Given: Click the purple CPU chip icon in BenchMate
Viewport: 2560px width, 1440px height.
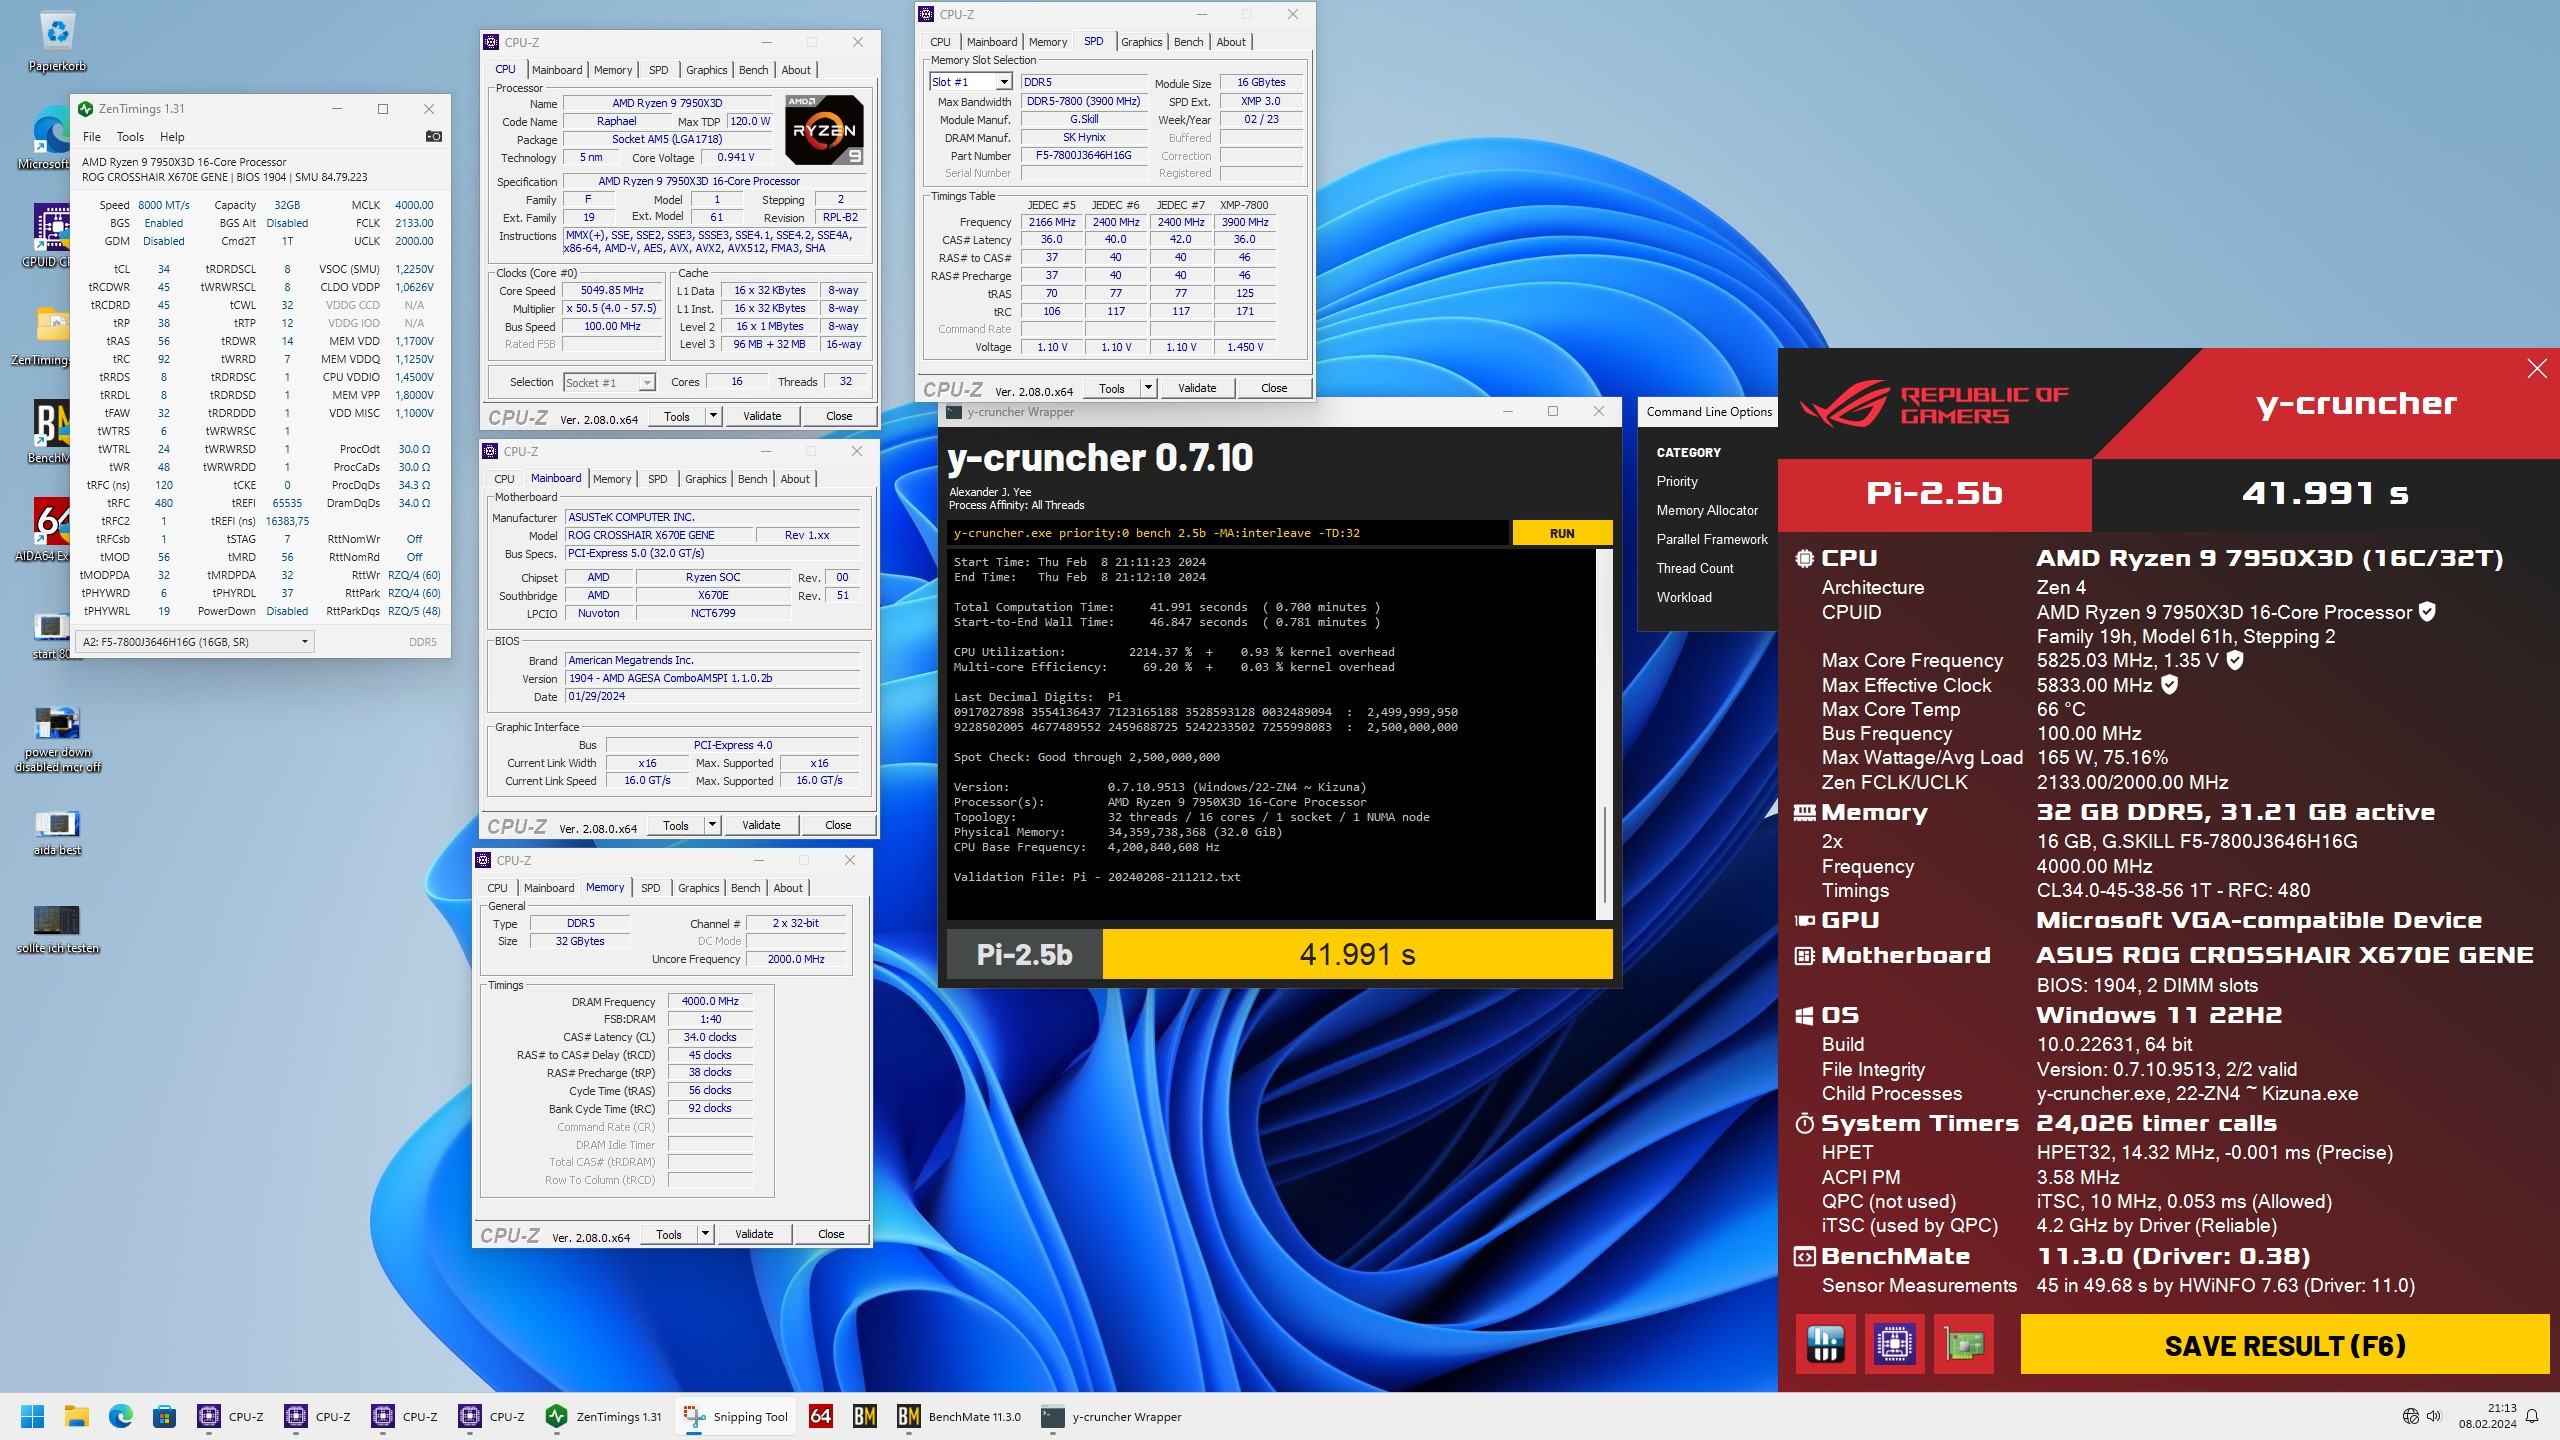Looking at the screenshot, I should 1894,1344.
